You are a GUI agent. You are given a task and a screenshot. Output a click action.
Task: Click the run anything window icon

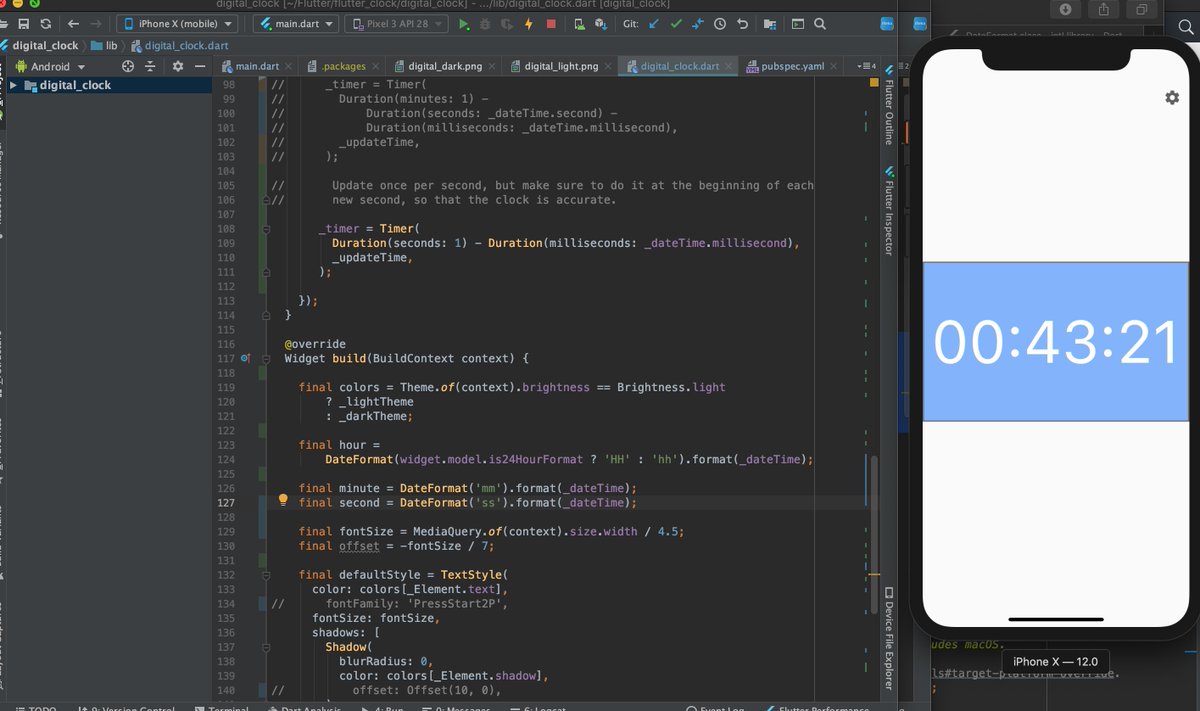tap(797, 23)
